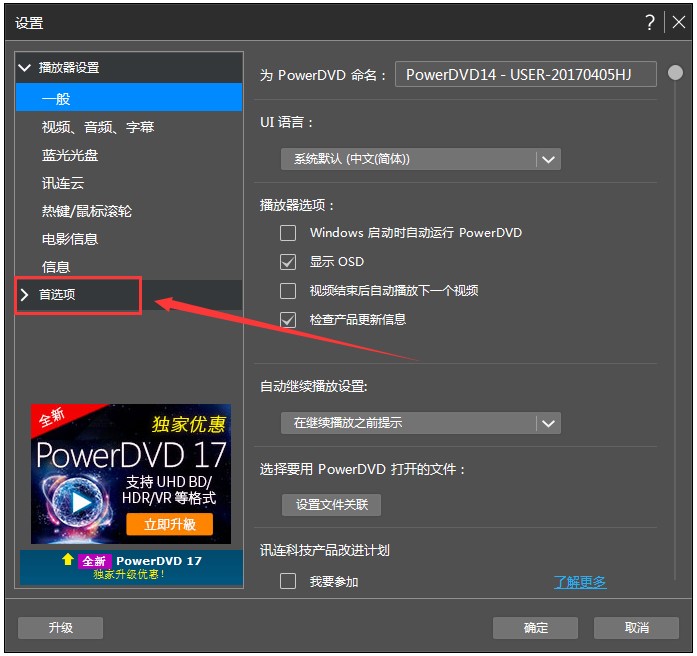
Task: Enable 视频结束后自动播放下一个视频
Action: click(288, 291)
